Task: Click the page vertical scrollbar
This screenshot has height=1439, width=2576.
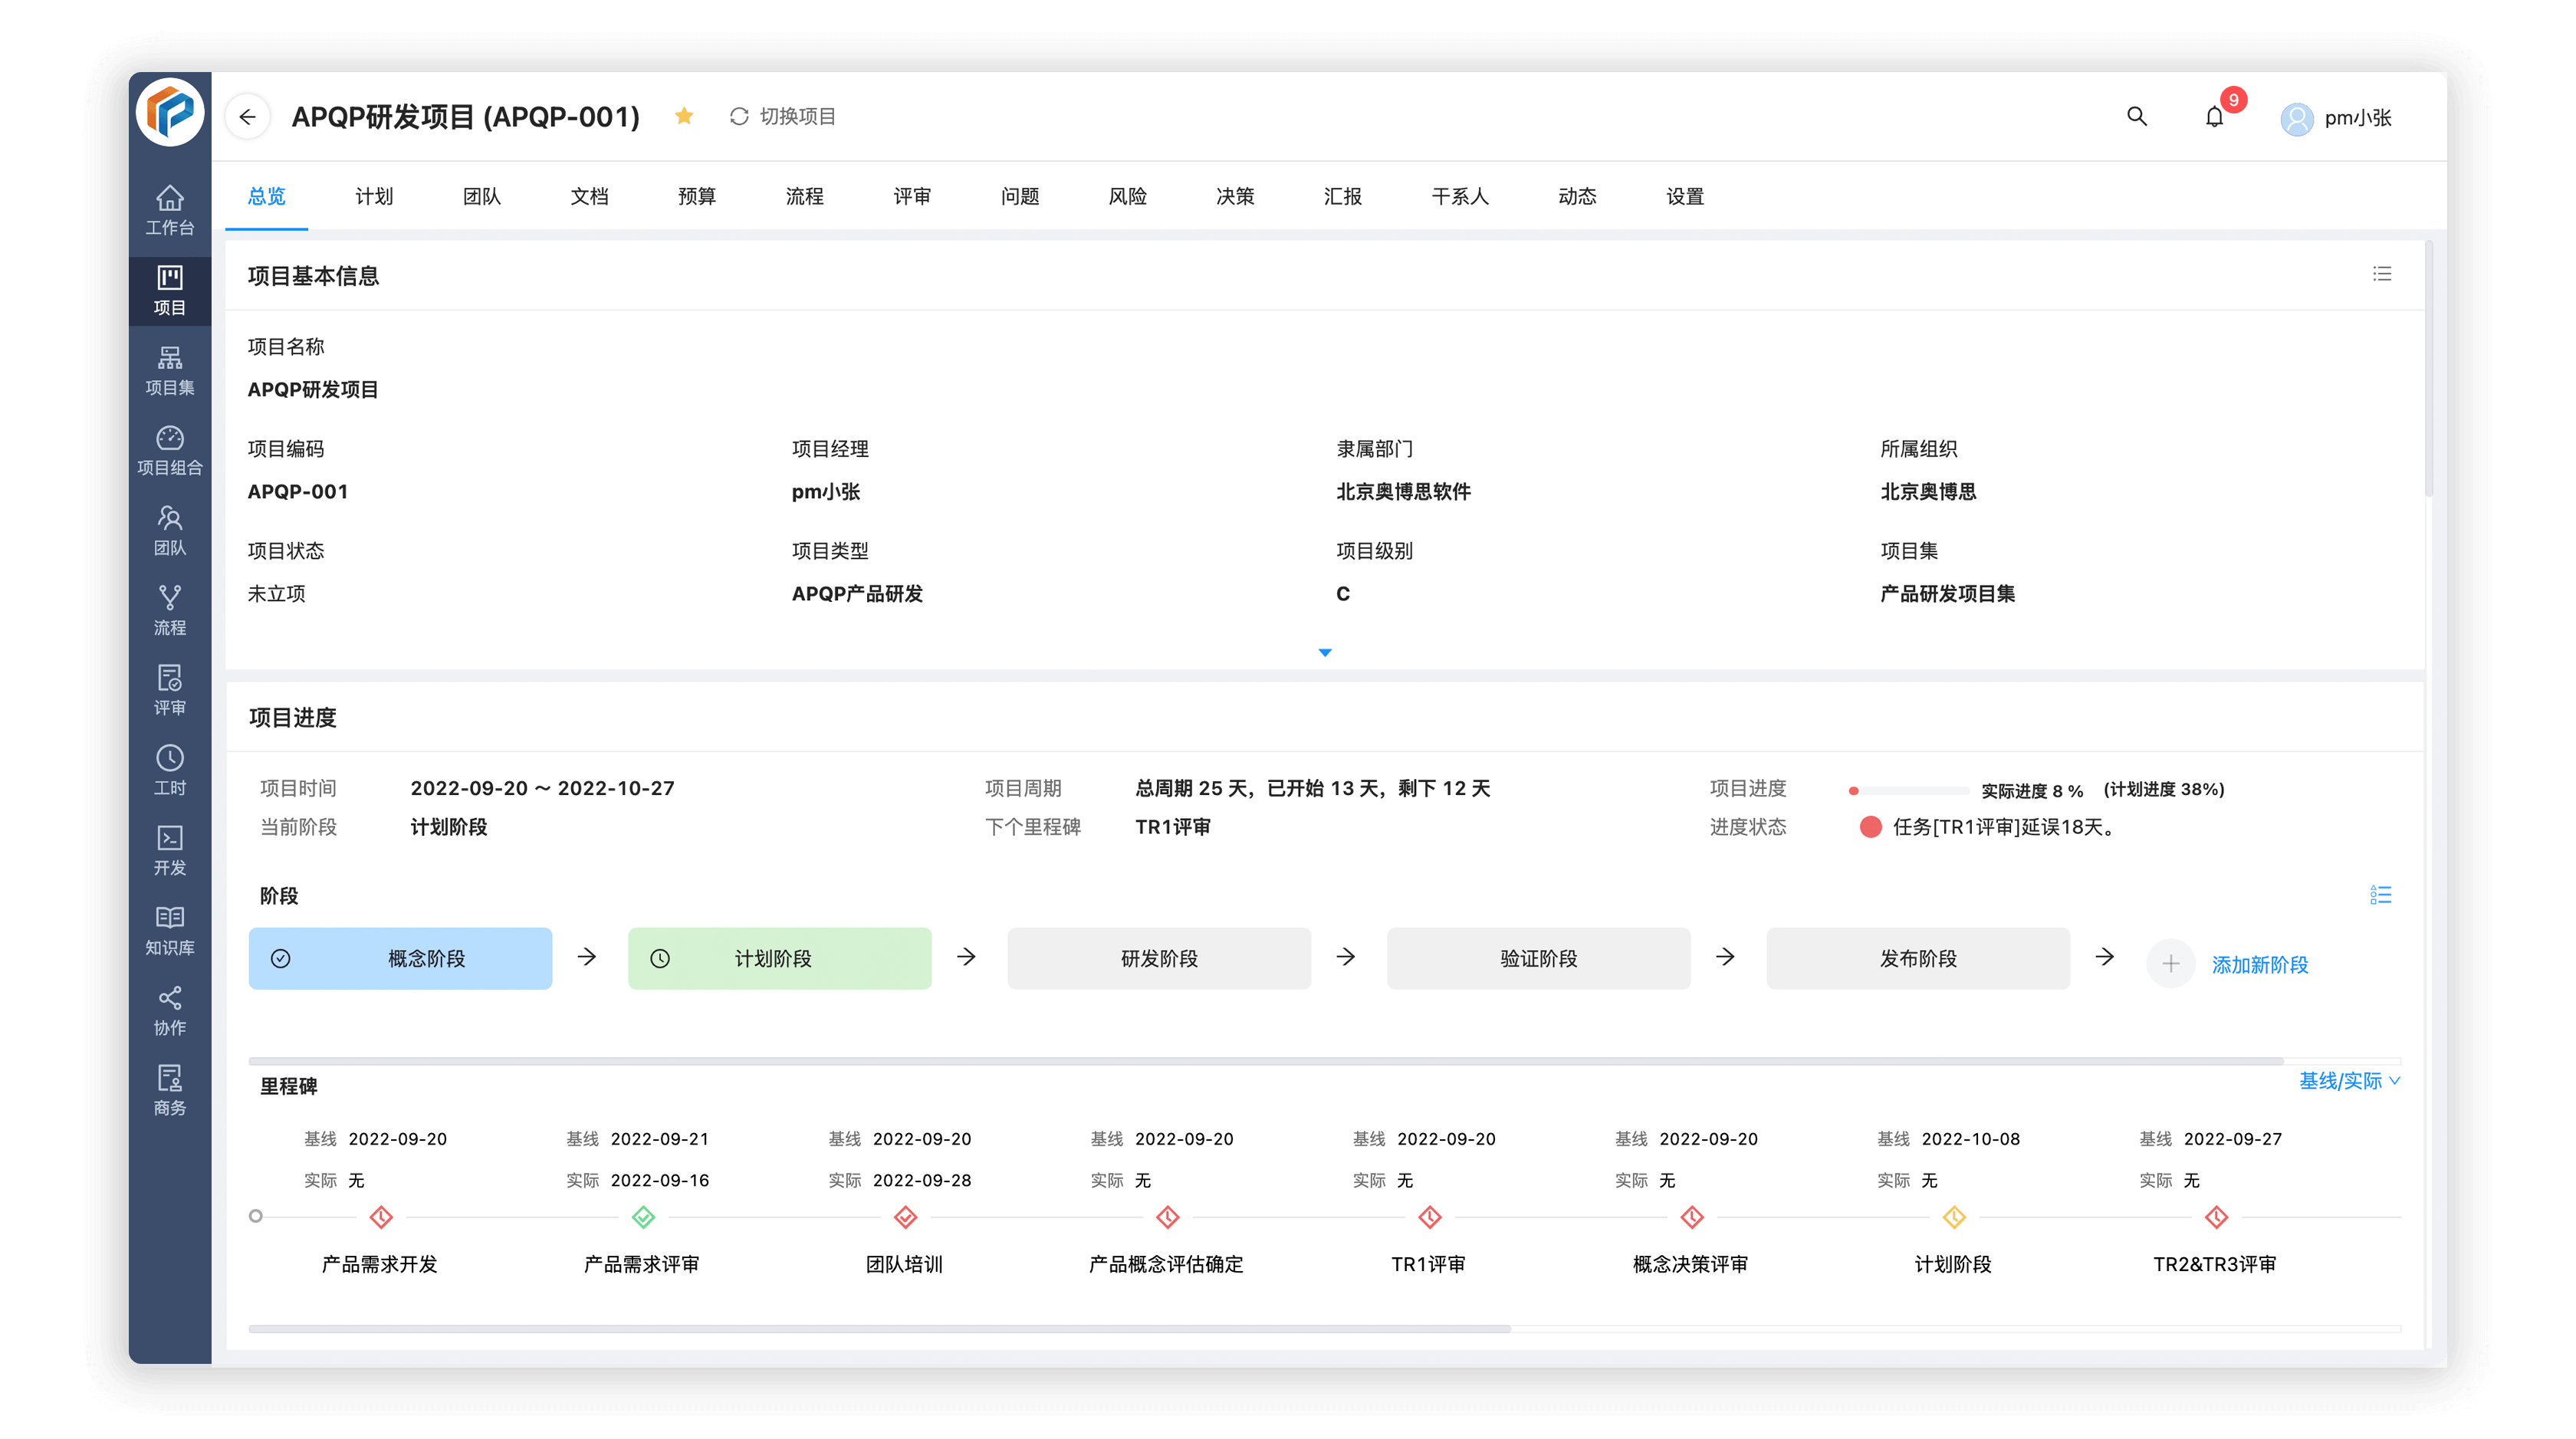Action: click(x=2429, y=370)
